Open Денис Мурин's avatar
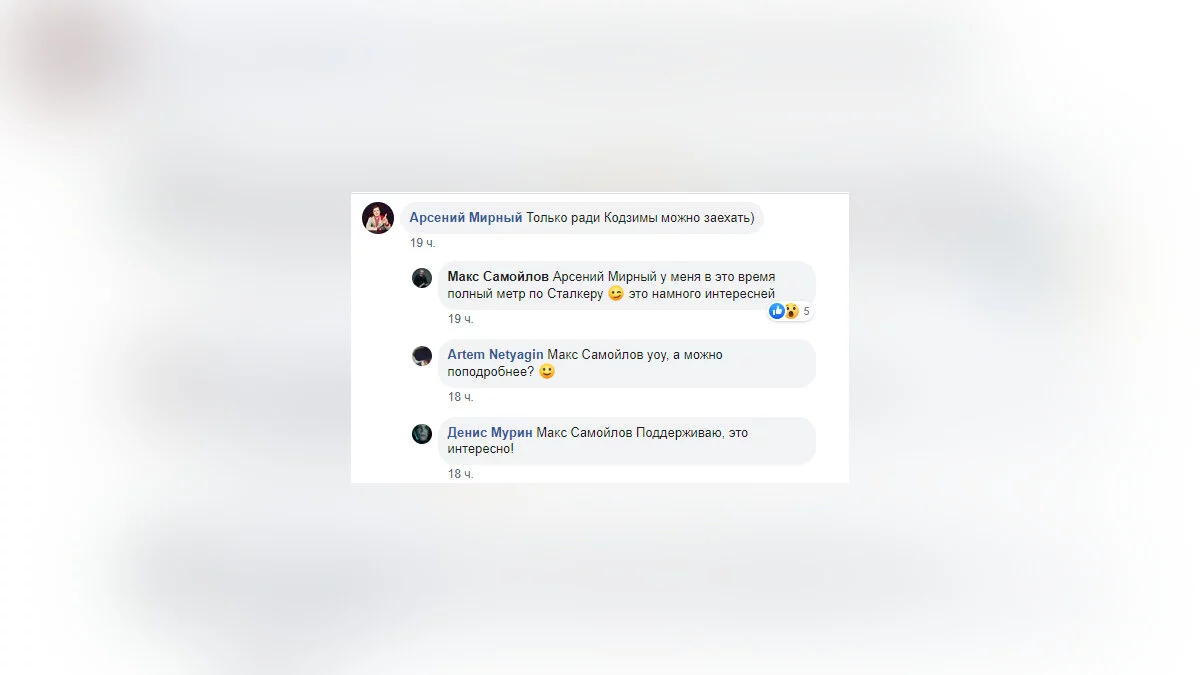 [422, 434]
